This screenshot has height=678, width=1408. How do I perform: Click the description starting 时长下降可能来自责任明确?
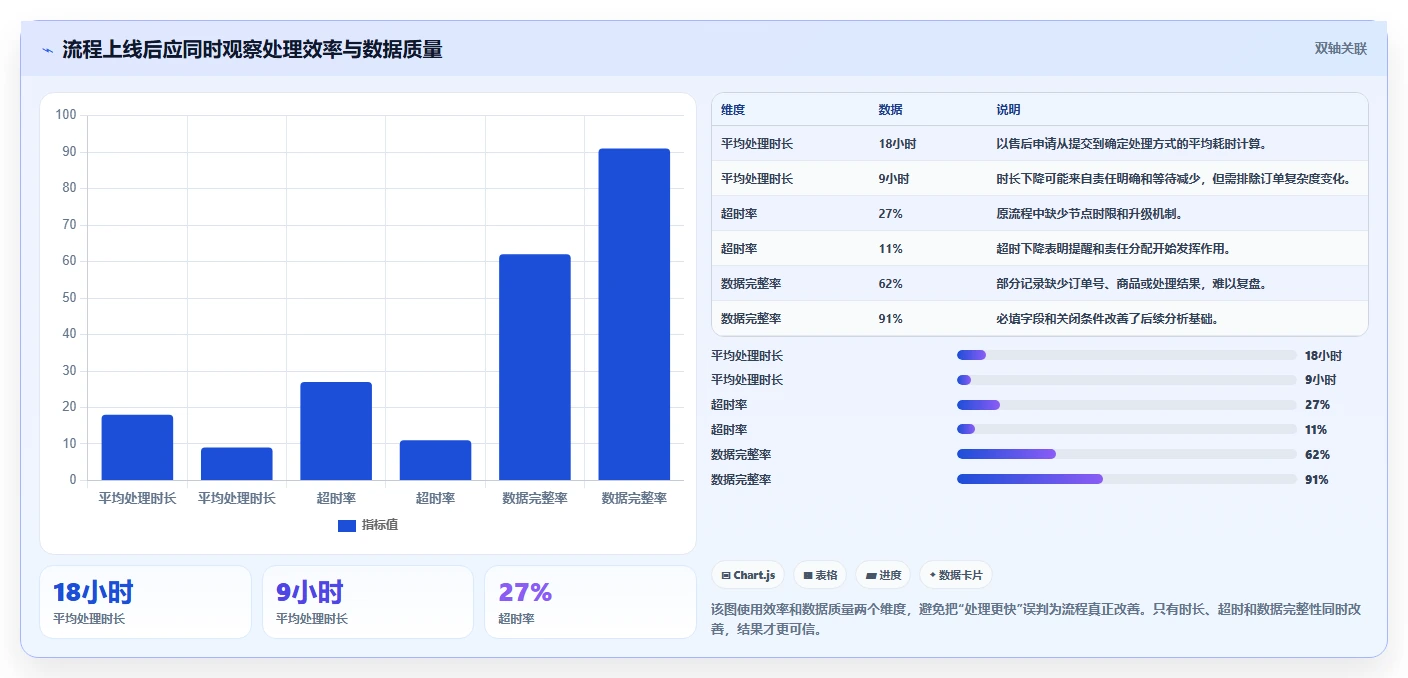[x=1175, y=179]
